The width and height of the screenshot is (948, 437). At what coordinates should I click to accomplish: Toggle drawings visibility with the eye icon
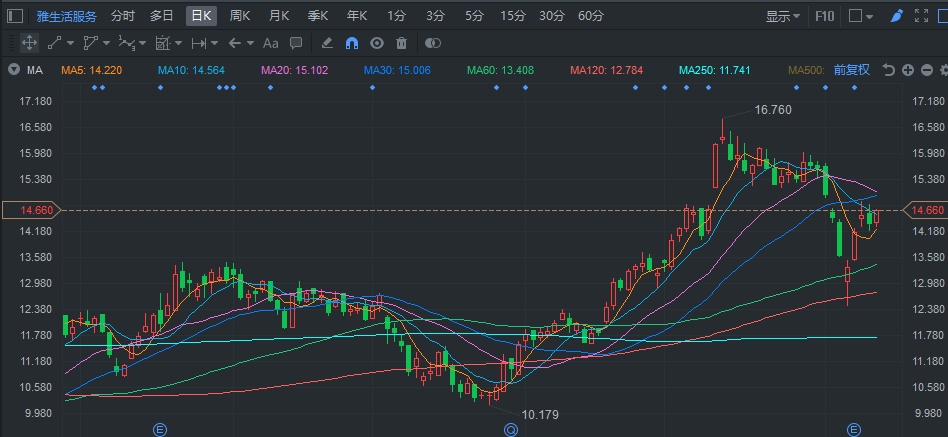pyautogui.click(x=377, y=43)
